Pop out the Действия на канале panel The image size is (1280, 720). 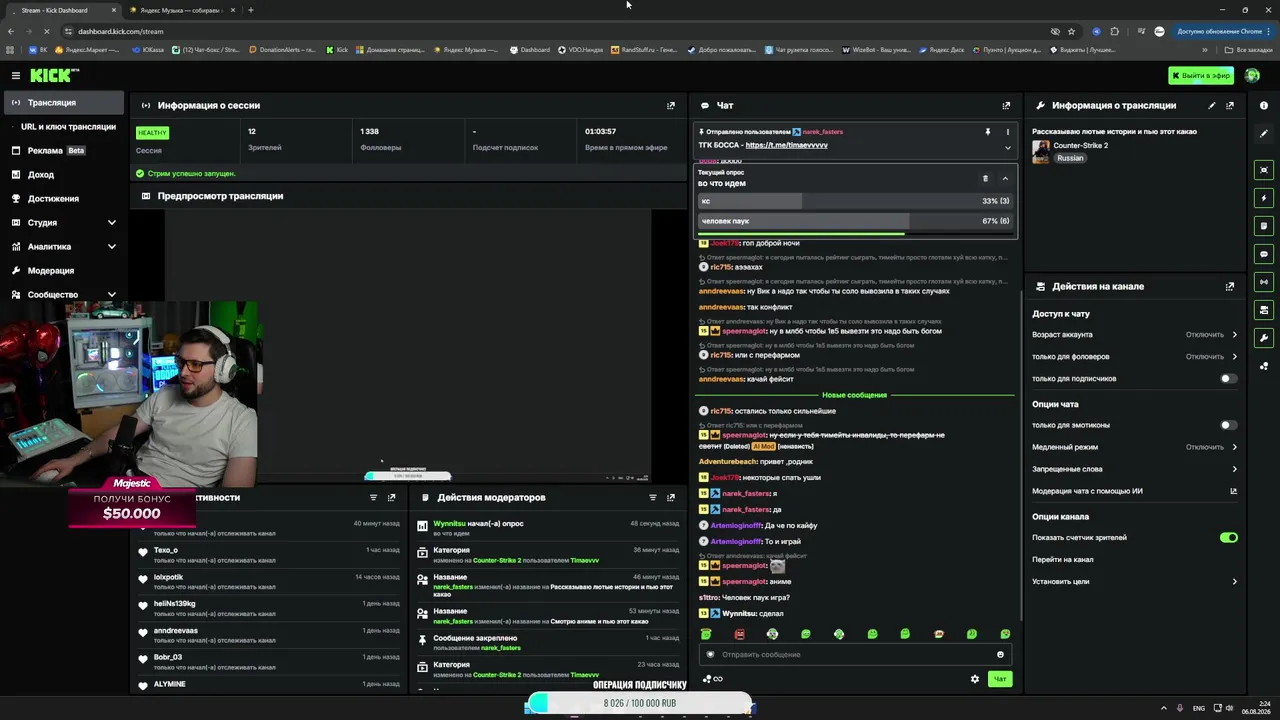coord(1230,286)
